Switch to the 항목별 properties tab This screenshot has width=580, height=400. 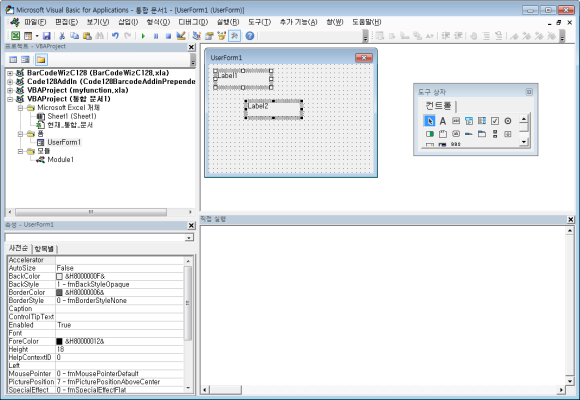pyautogui.click(x=44, y=249)
